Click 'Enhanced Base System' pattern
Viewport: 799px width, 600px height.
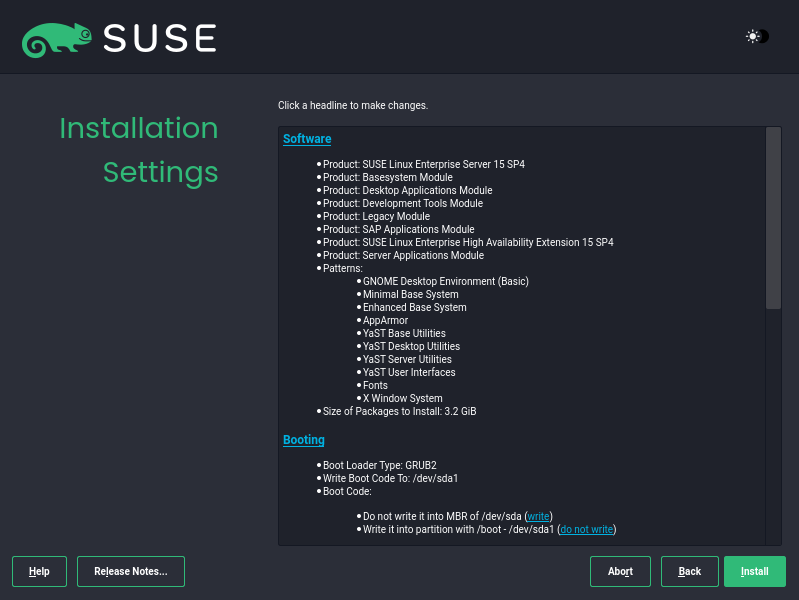[414, 307]
